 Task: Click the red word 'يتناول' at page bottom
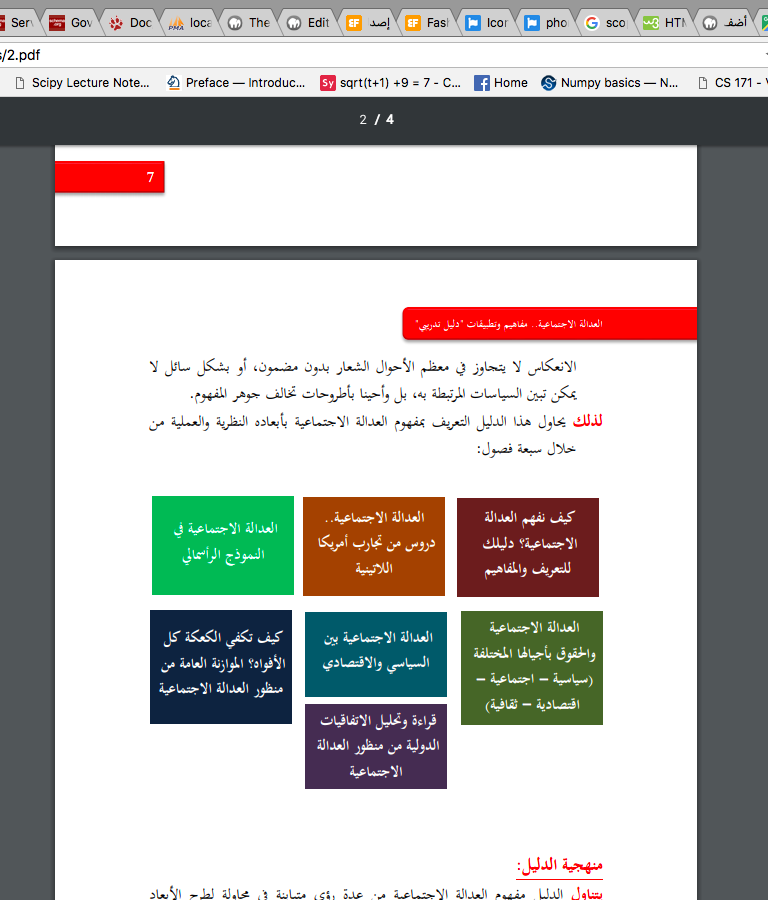click(587, 893)
